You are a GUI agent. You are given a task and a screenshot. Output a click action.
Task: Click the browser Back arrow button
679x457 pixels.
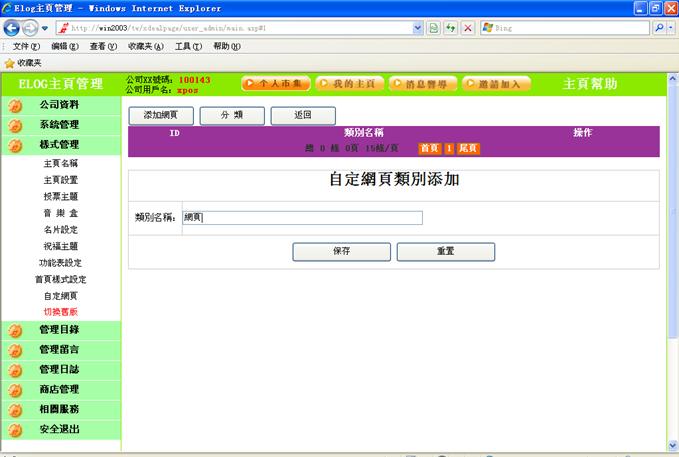(13, 28)
